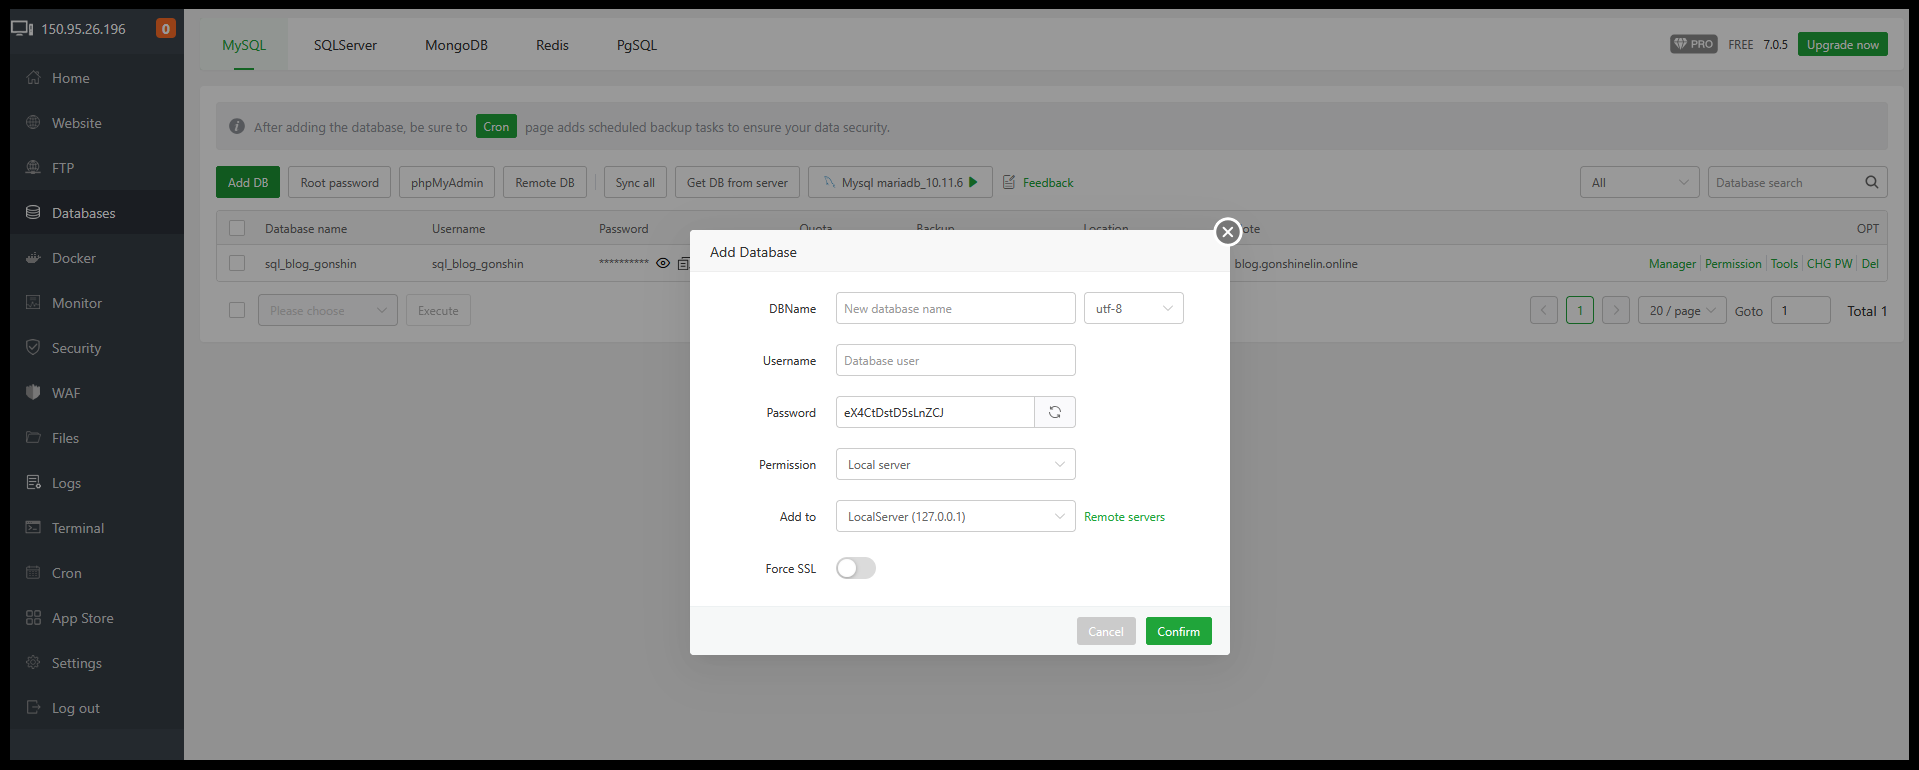Click the info icon in notice bar
This screenshot has height=770, width=1919.
[237, 127]
